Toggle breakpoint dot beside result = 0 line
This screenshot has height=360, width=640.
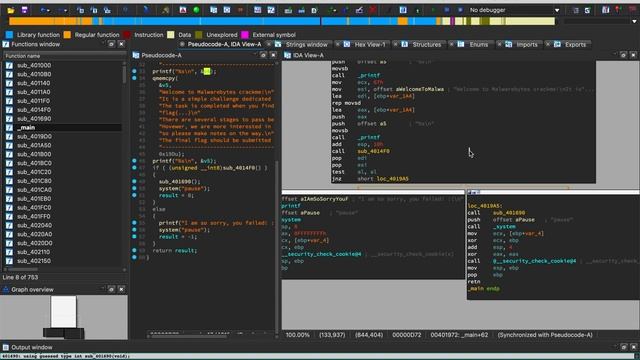[x=134, y=195]
